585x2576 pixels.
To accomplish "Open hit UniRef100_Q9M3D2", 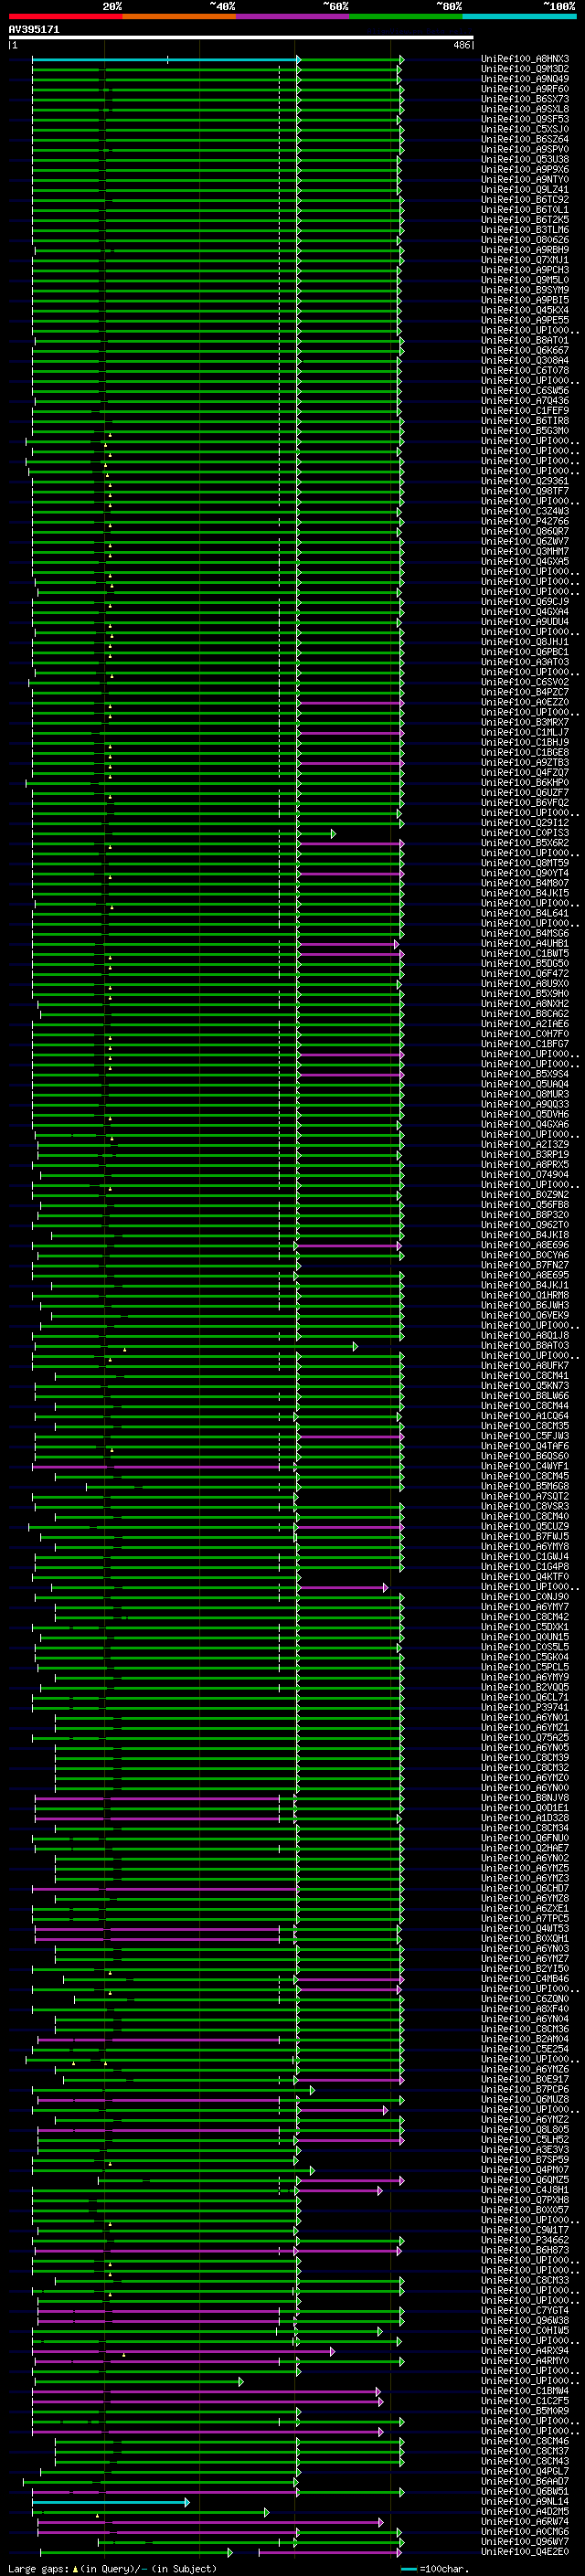I will [525, 69].
